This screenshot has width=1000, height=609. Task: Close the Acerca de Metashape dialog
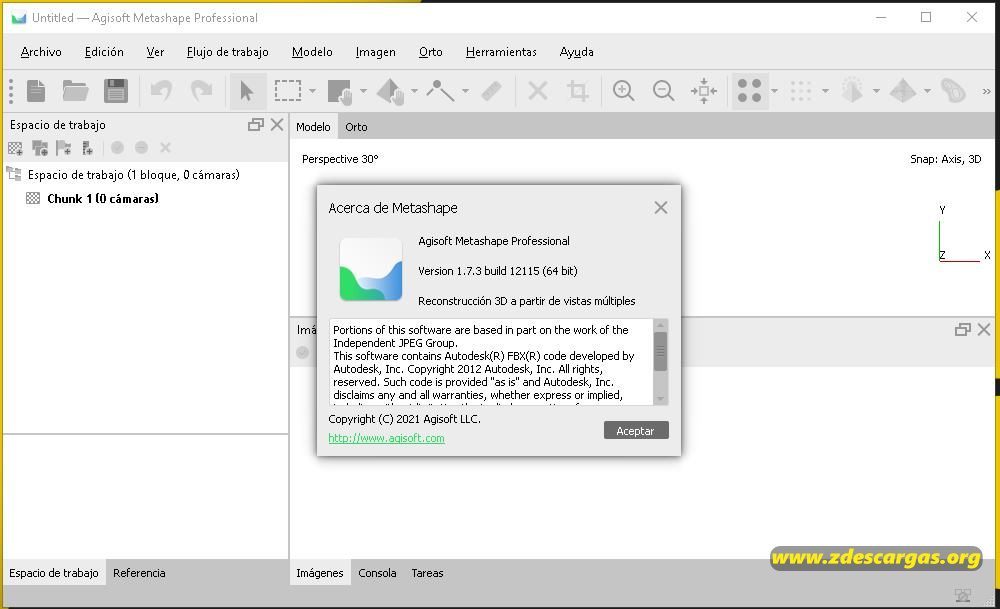[661, 208]
